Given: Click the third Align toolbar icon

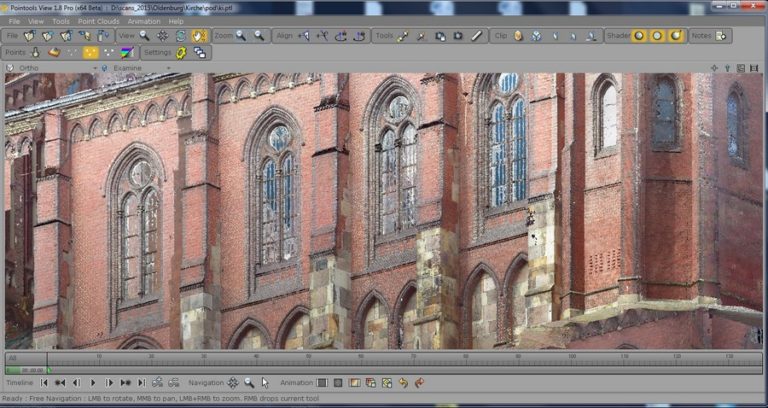Looking at the screenshot, I should click(341, 36).
